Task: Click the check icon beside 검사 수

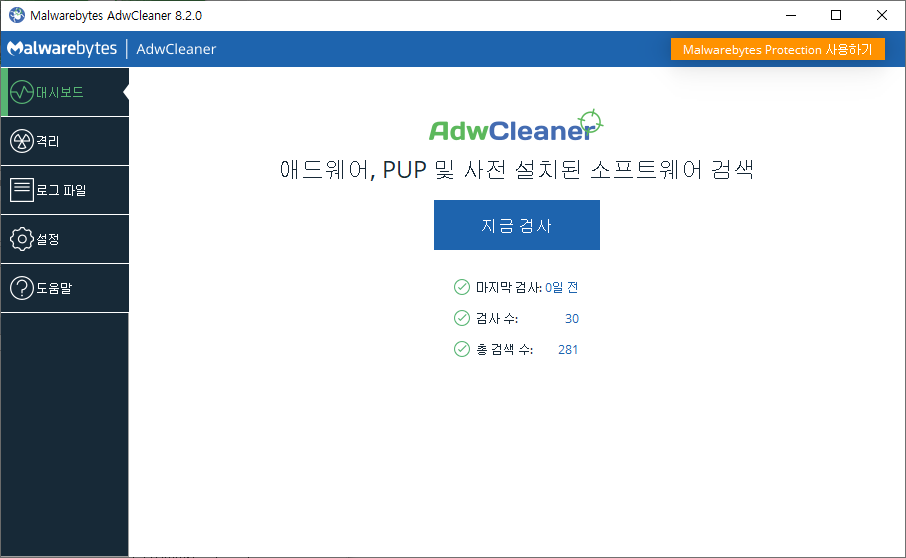Action: (x=462, y=318)
